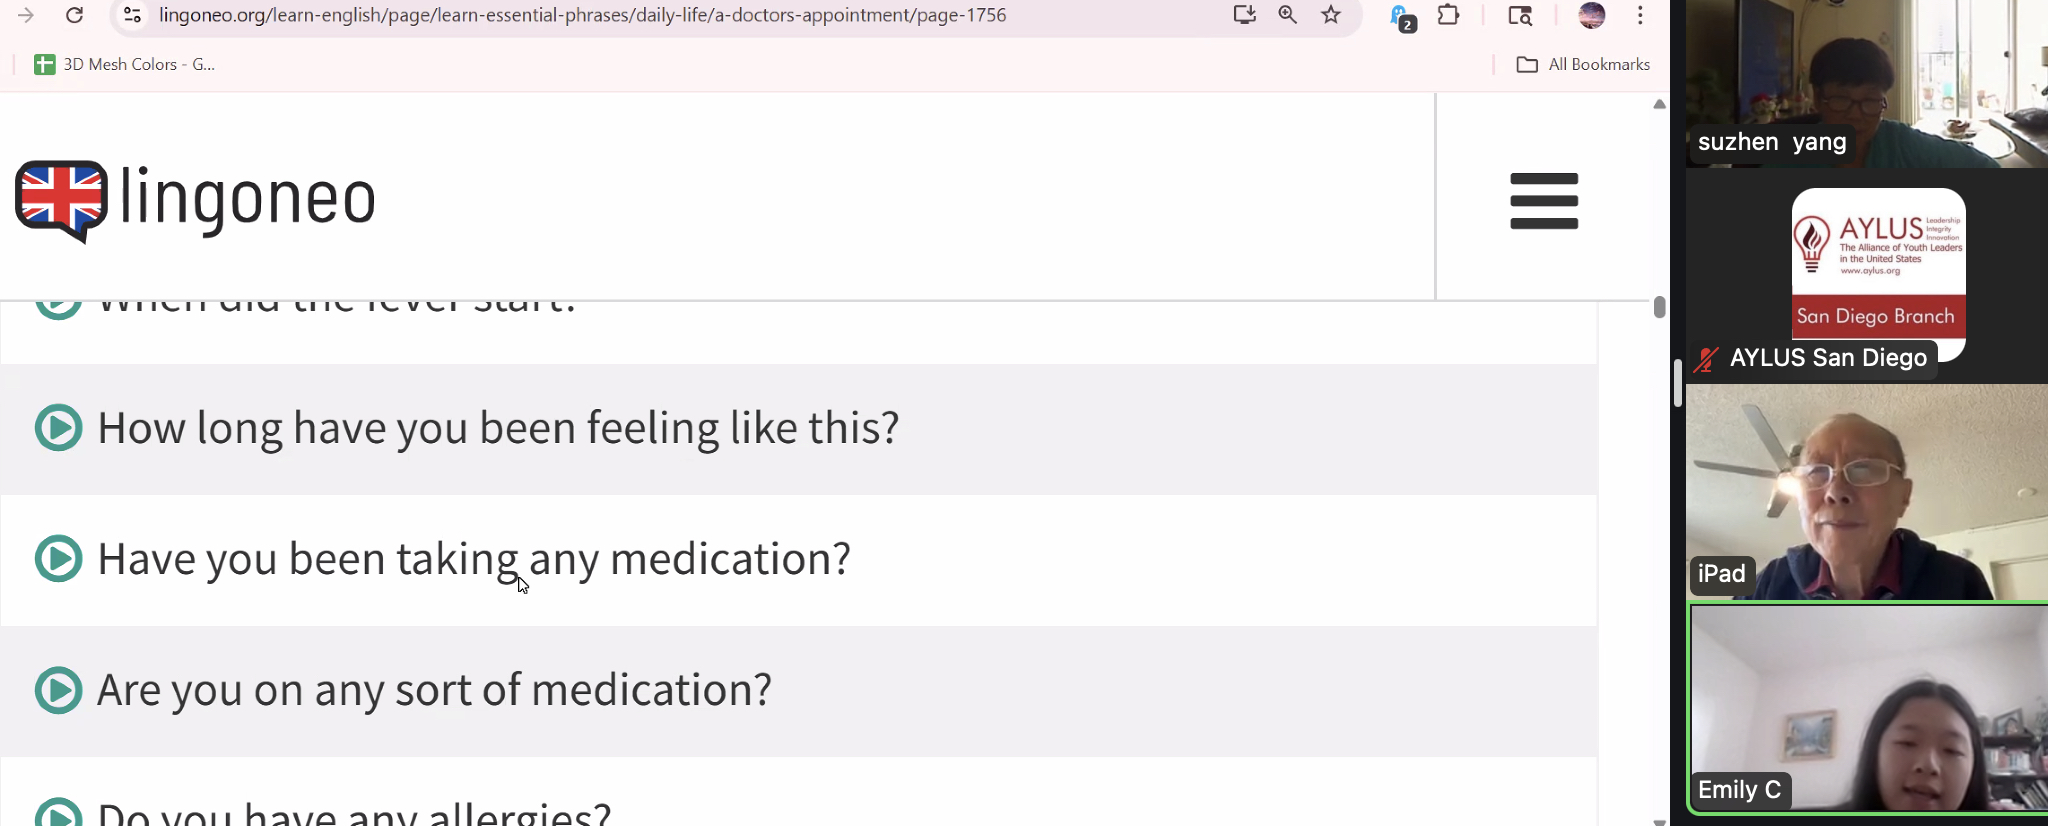This screenshot has width=2048, height=826.
Task: Click the address bar URL field
Action: pyautogui.click(x=690, y=15)
